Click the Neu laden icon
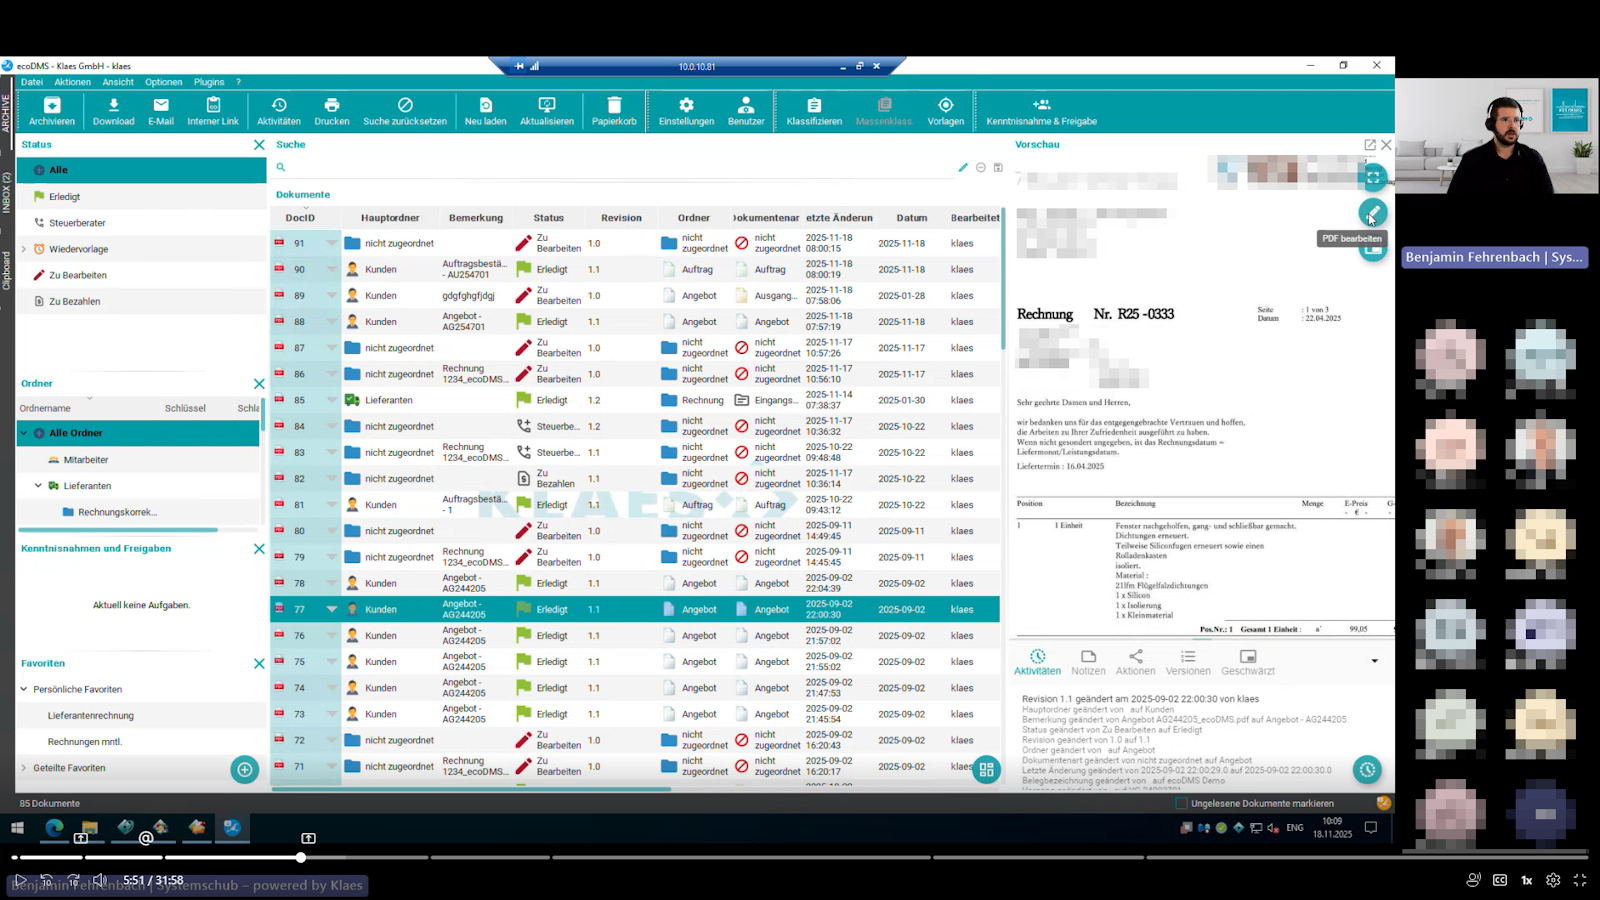 (485, 106)
